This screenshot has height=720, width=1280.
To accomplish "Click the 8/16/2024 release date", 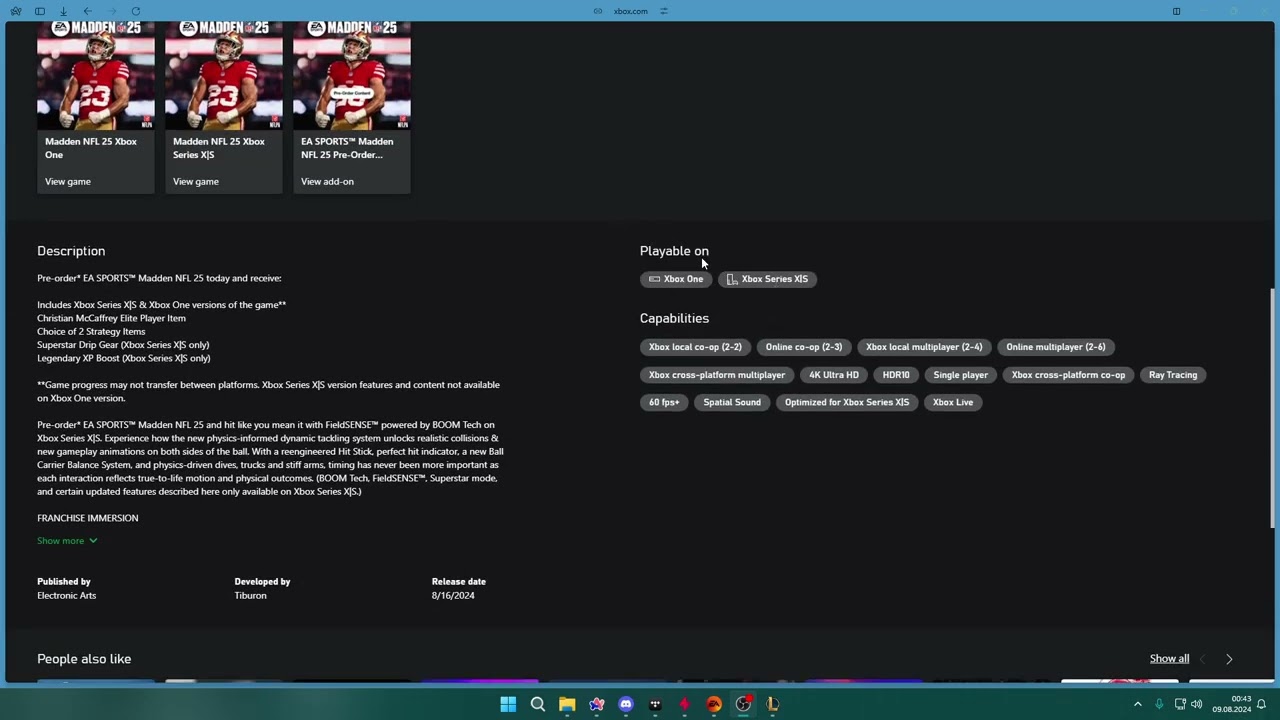I will [453, 596].
